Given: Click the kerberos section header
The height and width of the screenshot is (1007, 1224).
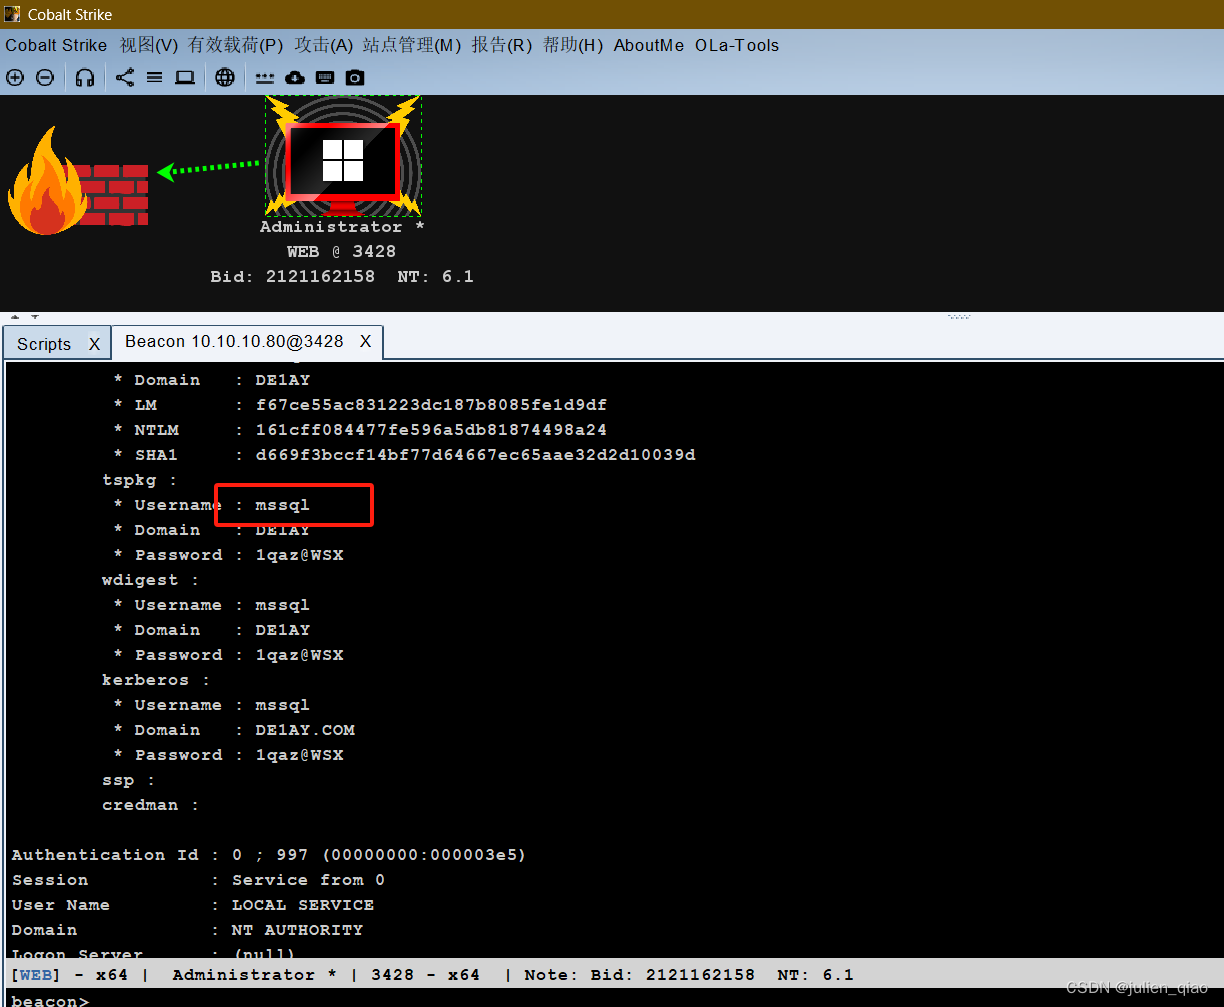Looking at the screenshot, I should (x=156, y=680).
